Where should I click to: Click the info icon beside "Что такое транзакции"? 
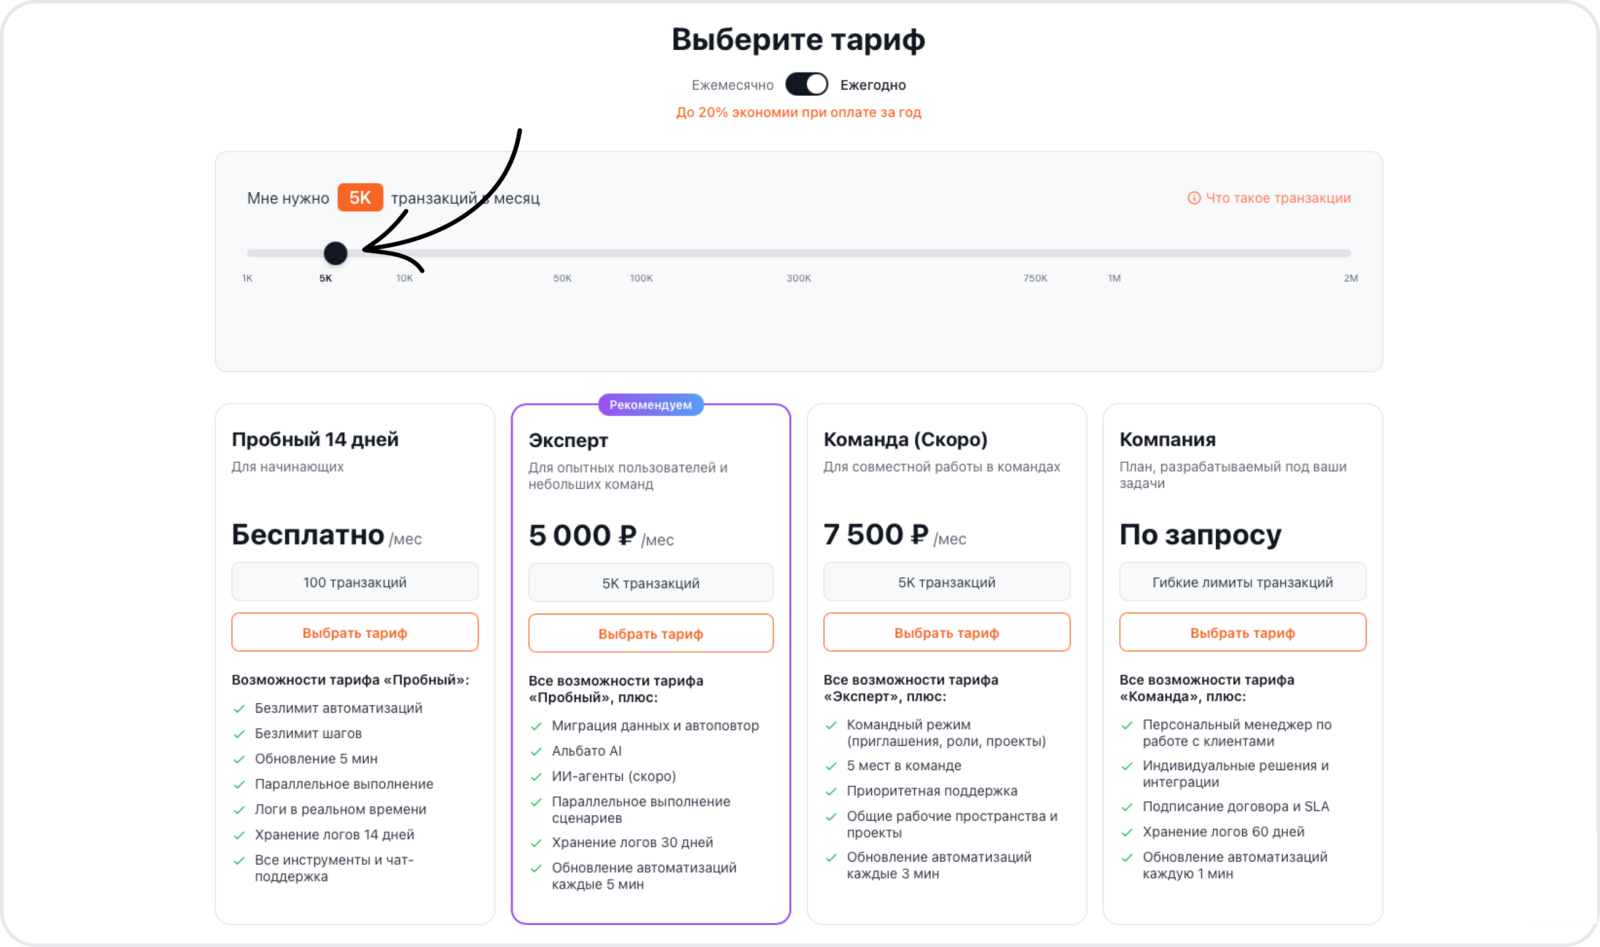click(1193, 198)
